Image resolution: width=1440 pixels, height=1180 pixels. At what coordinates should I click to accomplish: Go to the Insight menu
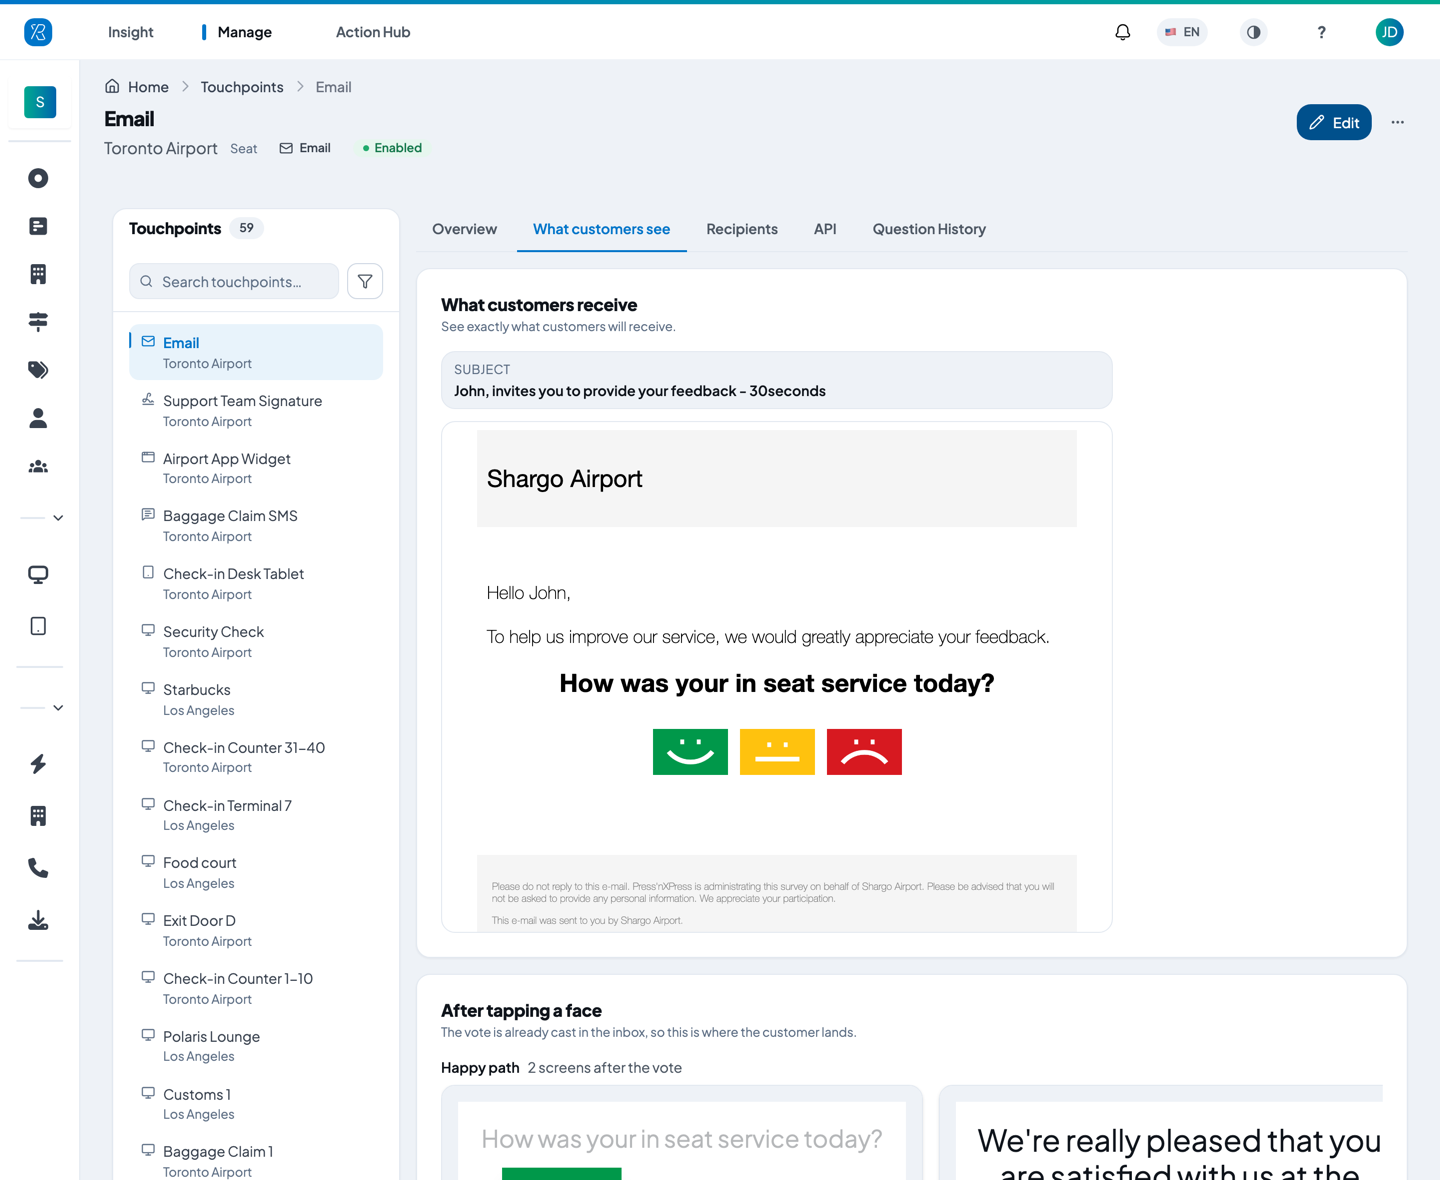click(x=130, y=32)
